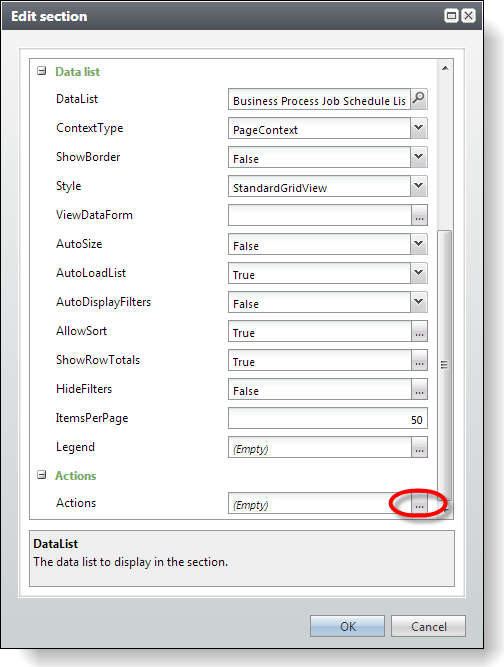Click the AllowSort ellipsis button
Screen dimensions: 504x667
tap(419, 331)
